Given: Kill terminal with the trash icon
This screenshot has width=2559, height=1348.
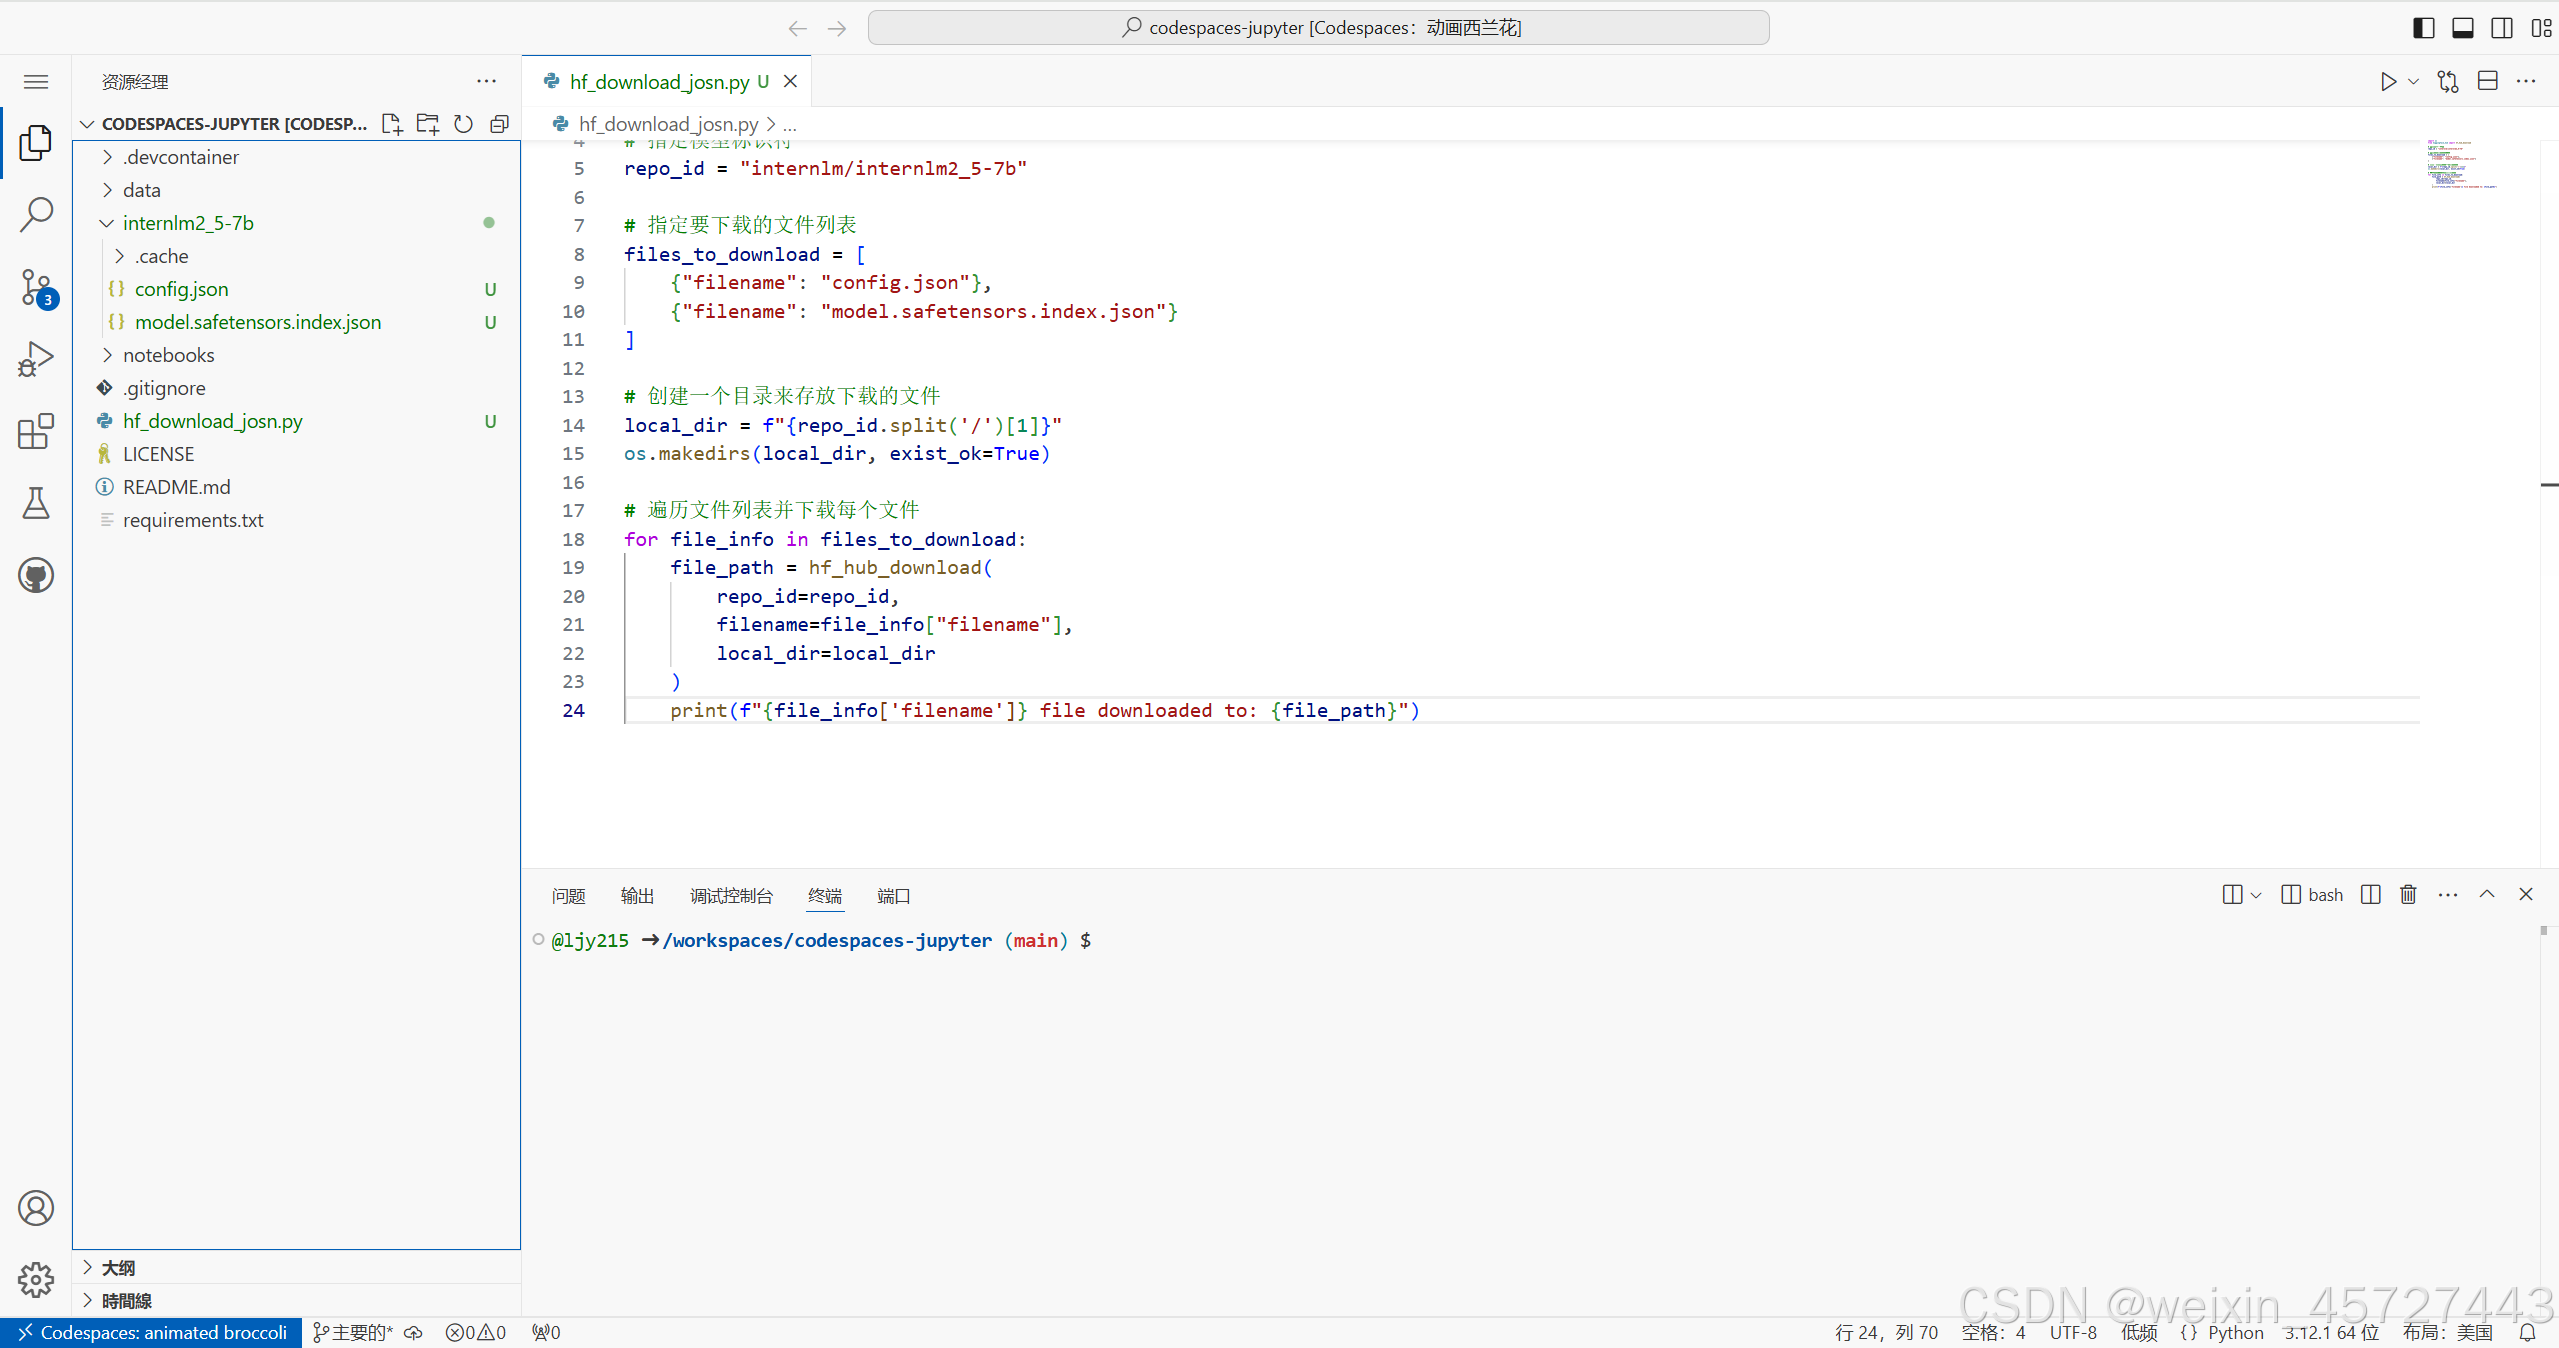Looking at the screenshot, I should point(2408,895).
